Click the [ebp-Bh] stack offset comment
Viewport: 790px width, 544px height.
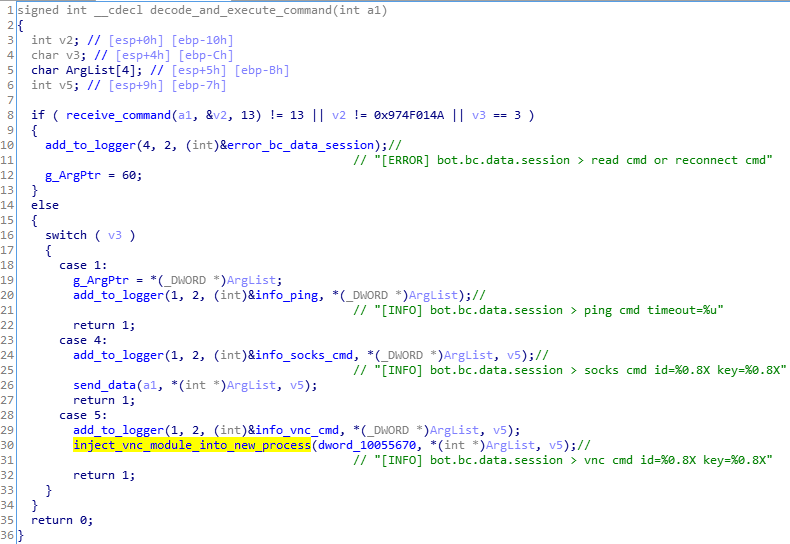[x=262, y=71]
